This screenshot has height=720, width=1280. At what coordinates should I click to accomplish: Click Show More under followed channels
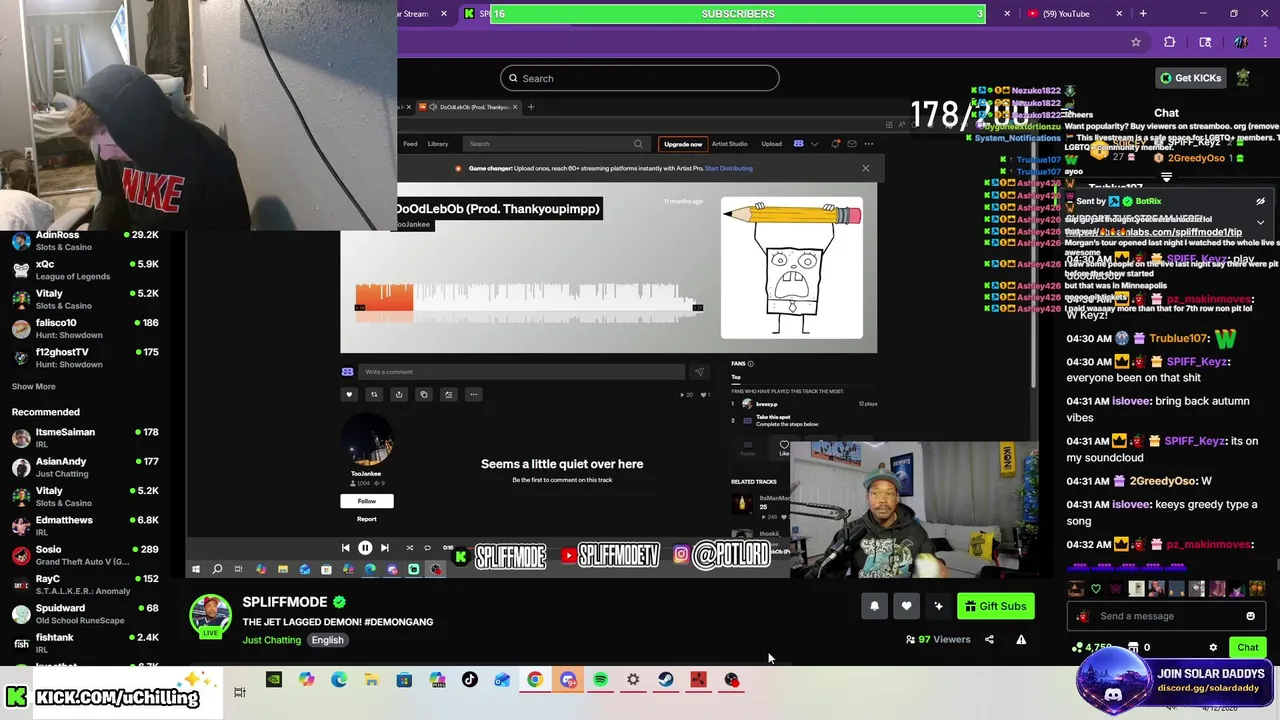pyautogui.click(x=33, y=386)
